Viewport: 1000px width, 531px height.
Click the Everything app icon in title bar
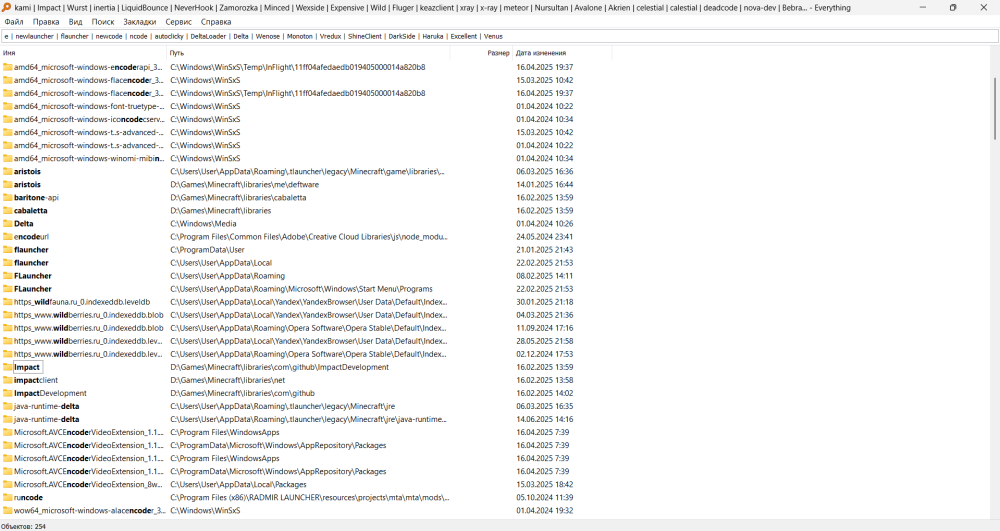(6, 8)
